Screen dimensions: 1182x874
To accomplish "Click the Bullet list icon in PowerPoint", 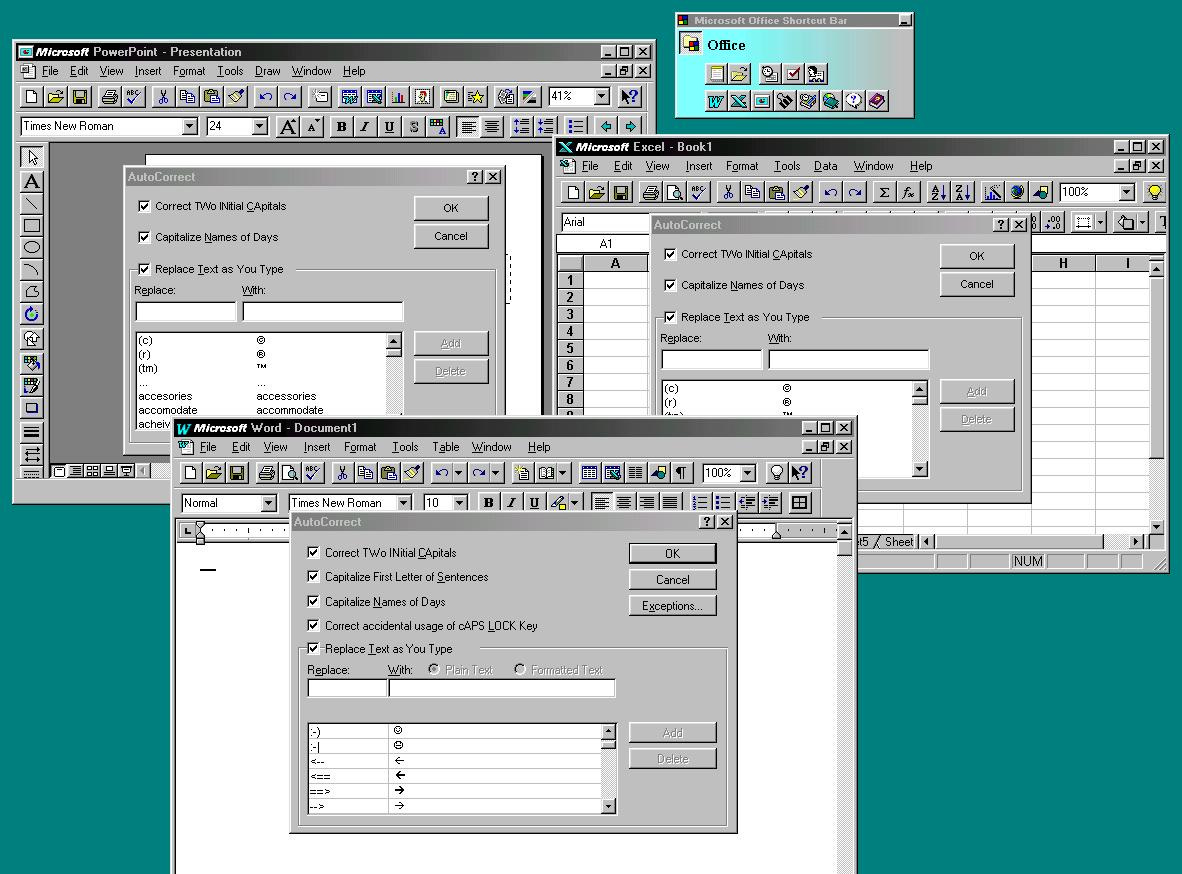I will [576, 127].
